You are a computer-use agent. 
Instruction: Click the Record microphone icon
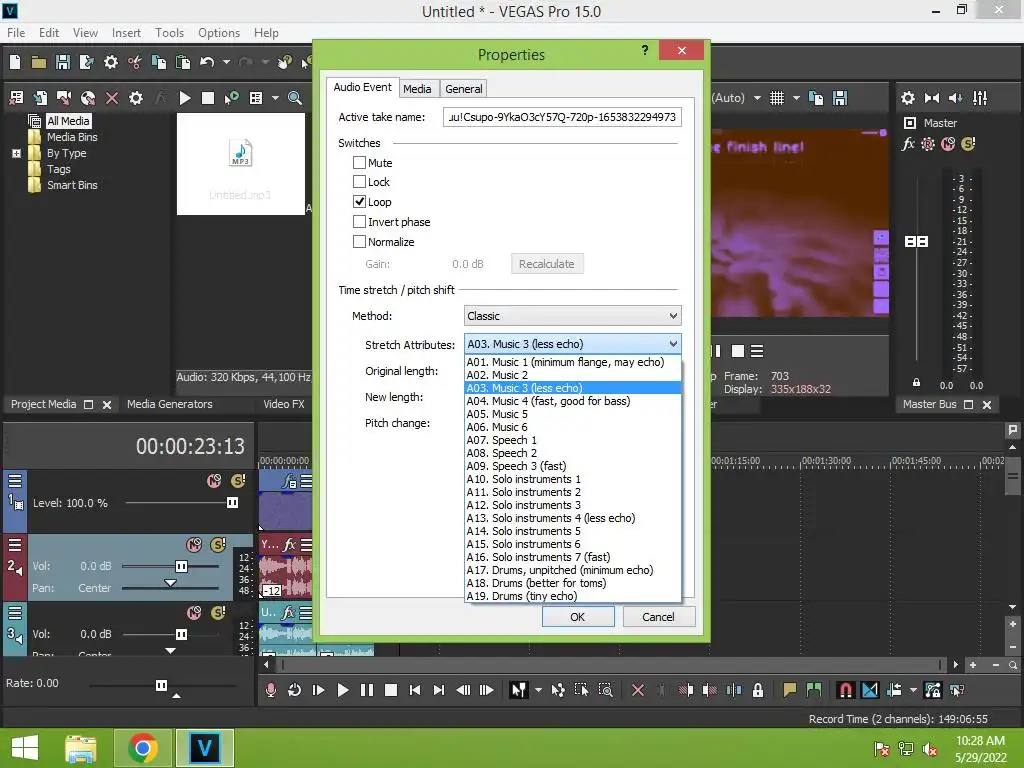click(x=270, y=690)
